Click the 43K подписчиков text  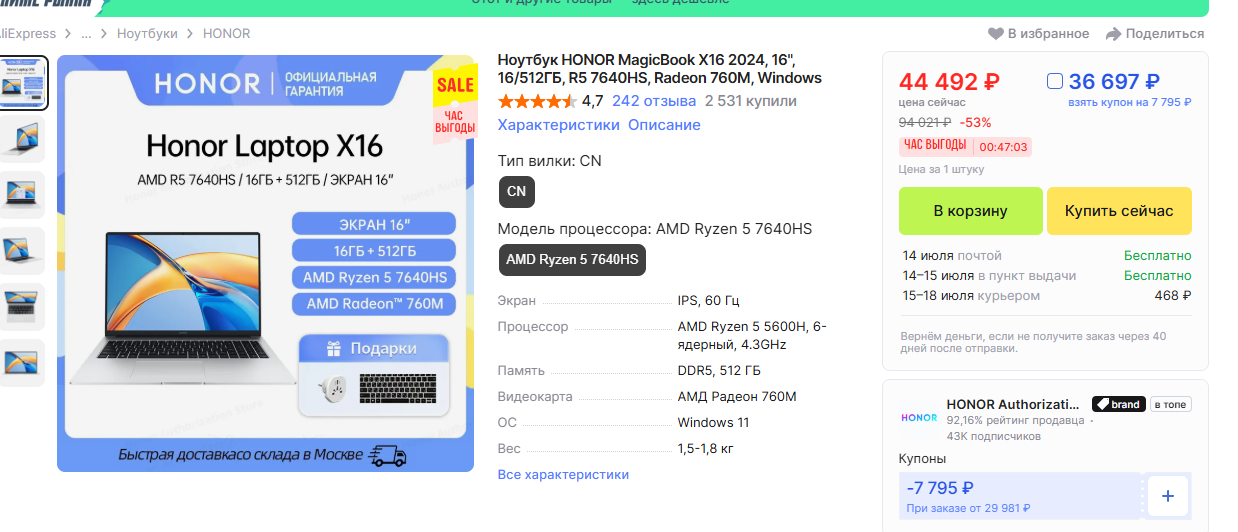(994, 436)
